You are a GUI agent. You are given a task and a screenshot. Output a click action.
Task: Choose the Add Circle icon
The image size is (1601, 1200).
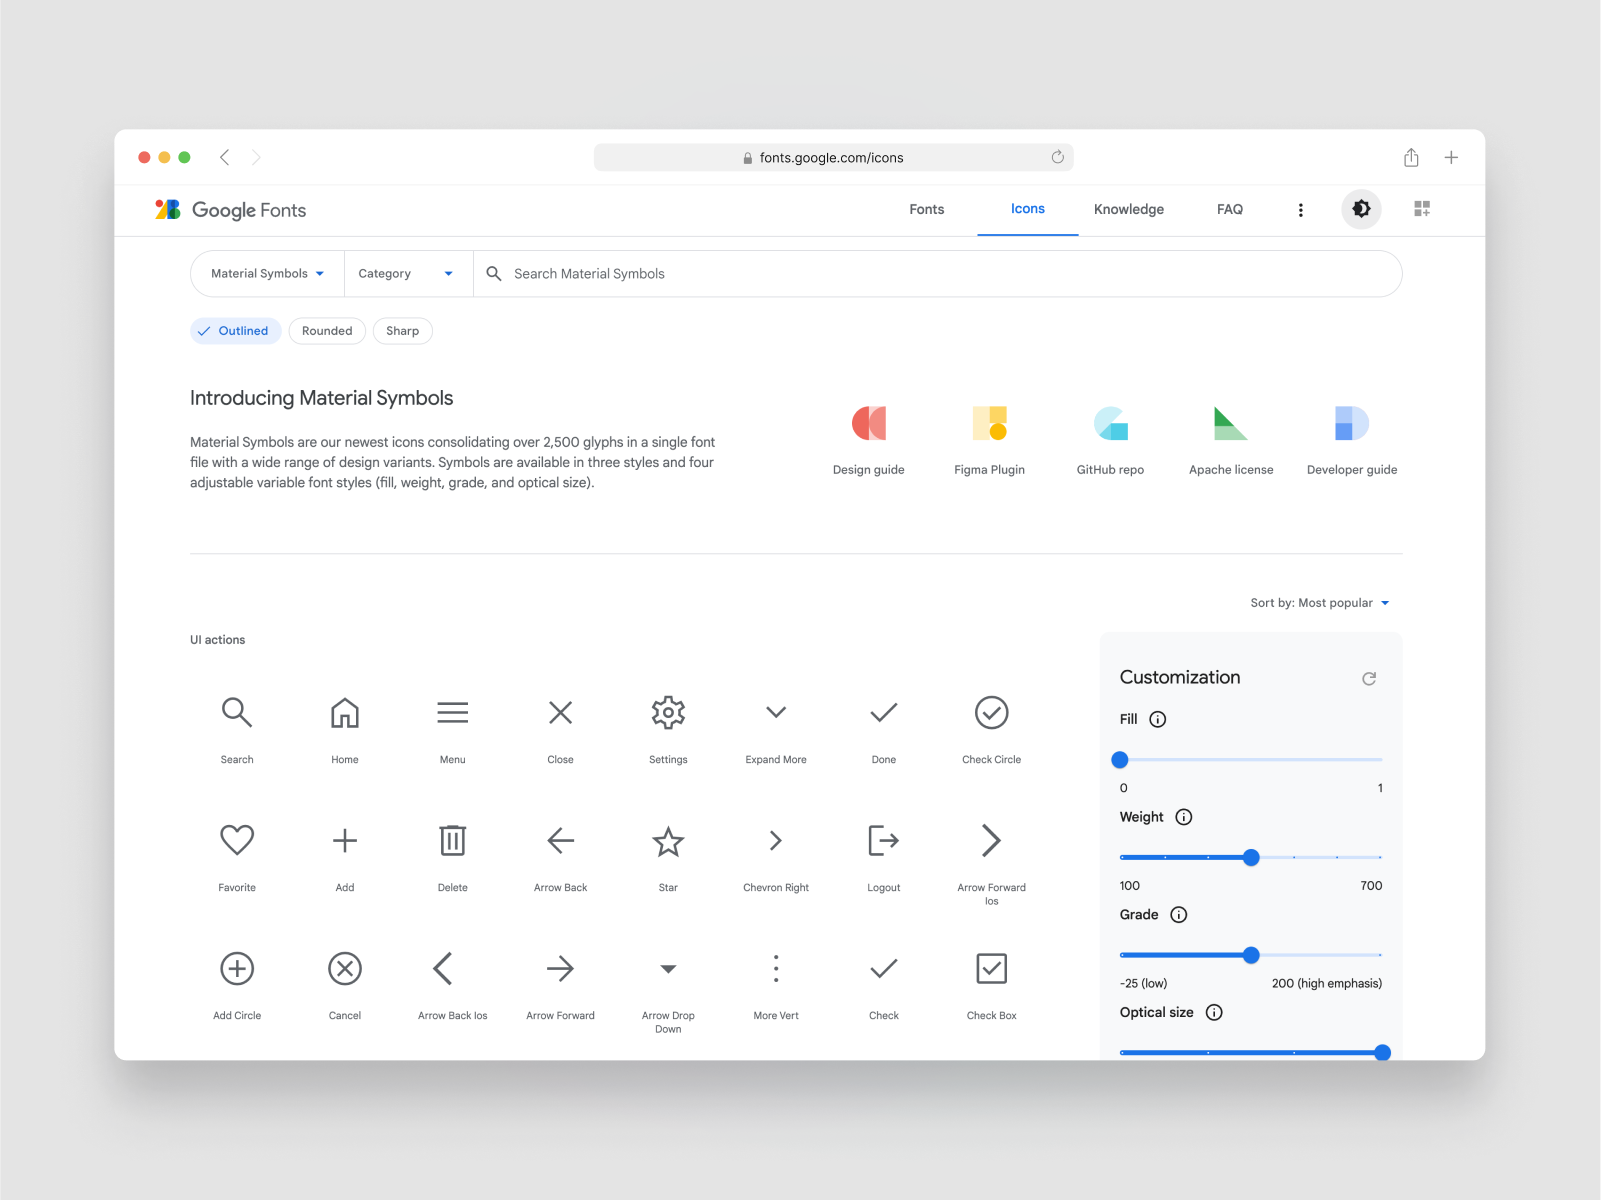point(237,968)
